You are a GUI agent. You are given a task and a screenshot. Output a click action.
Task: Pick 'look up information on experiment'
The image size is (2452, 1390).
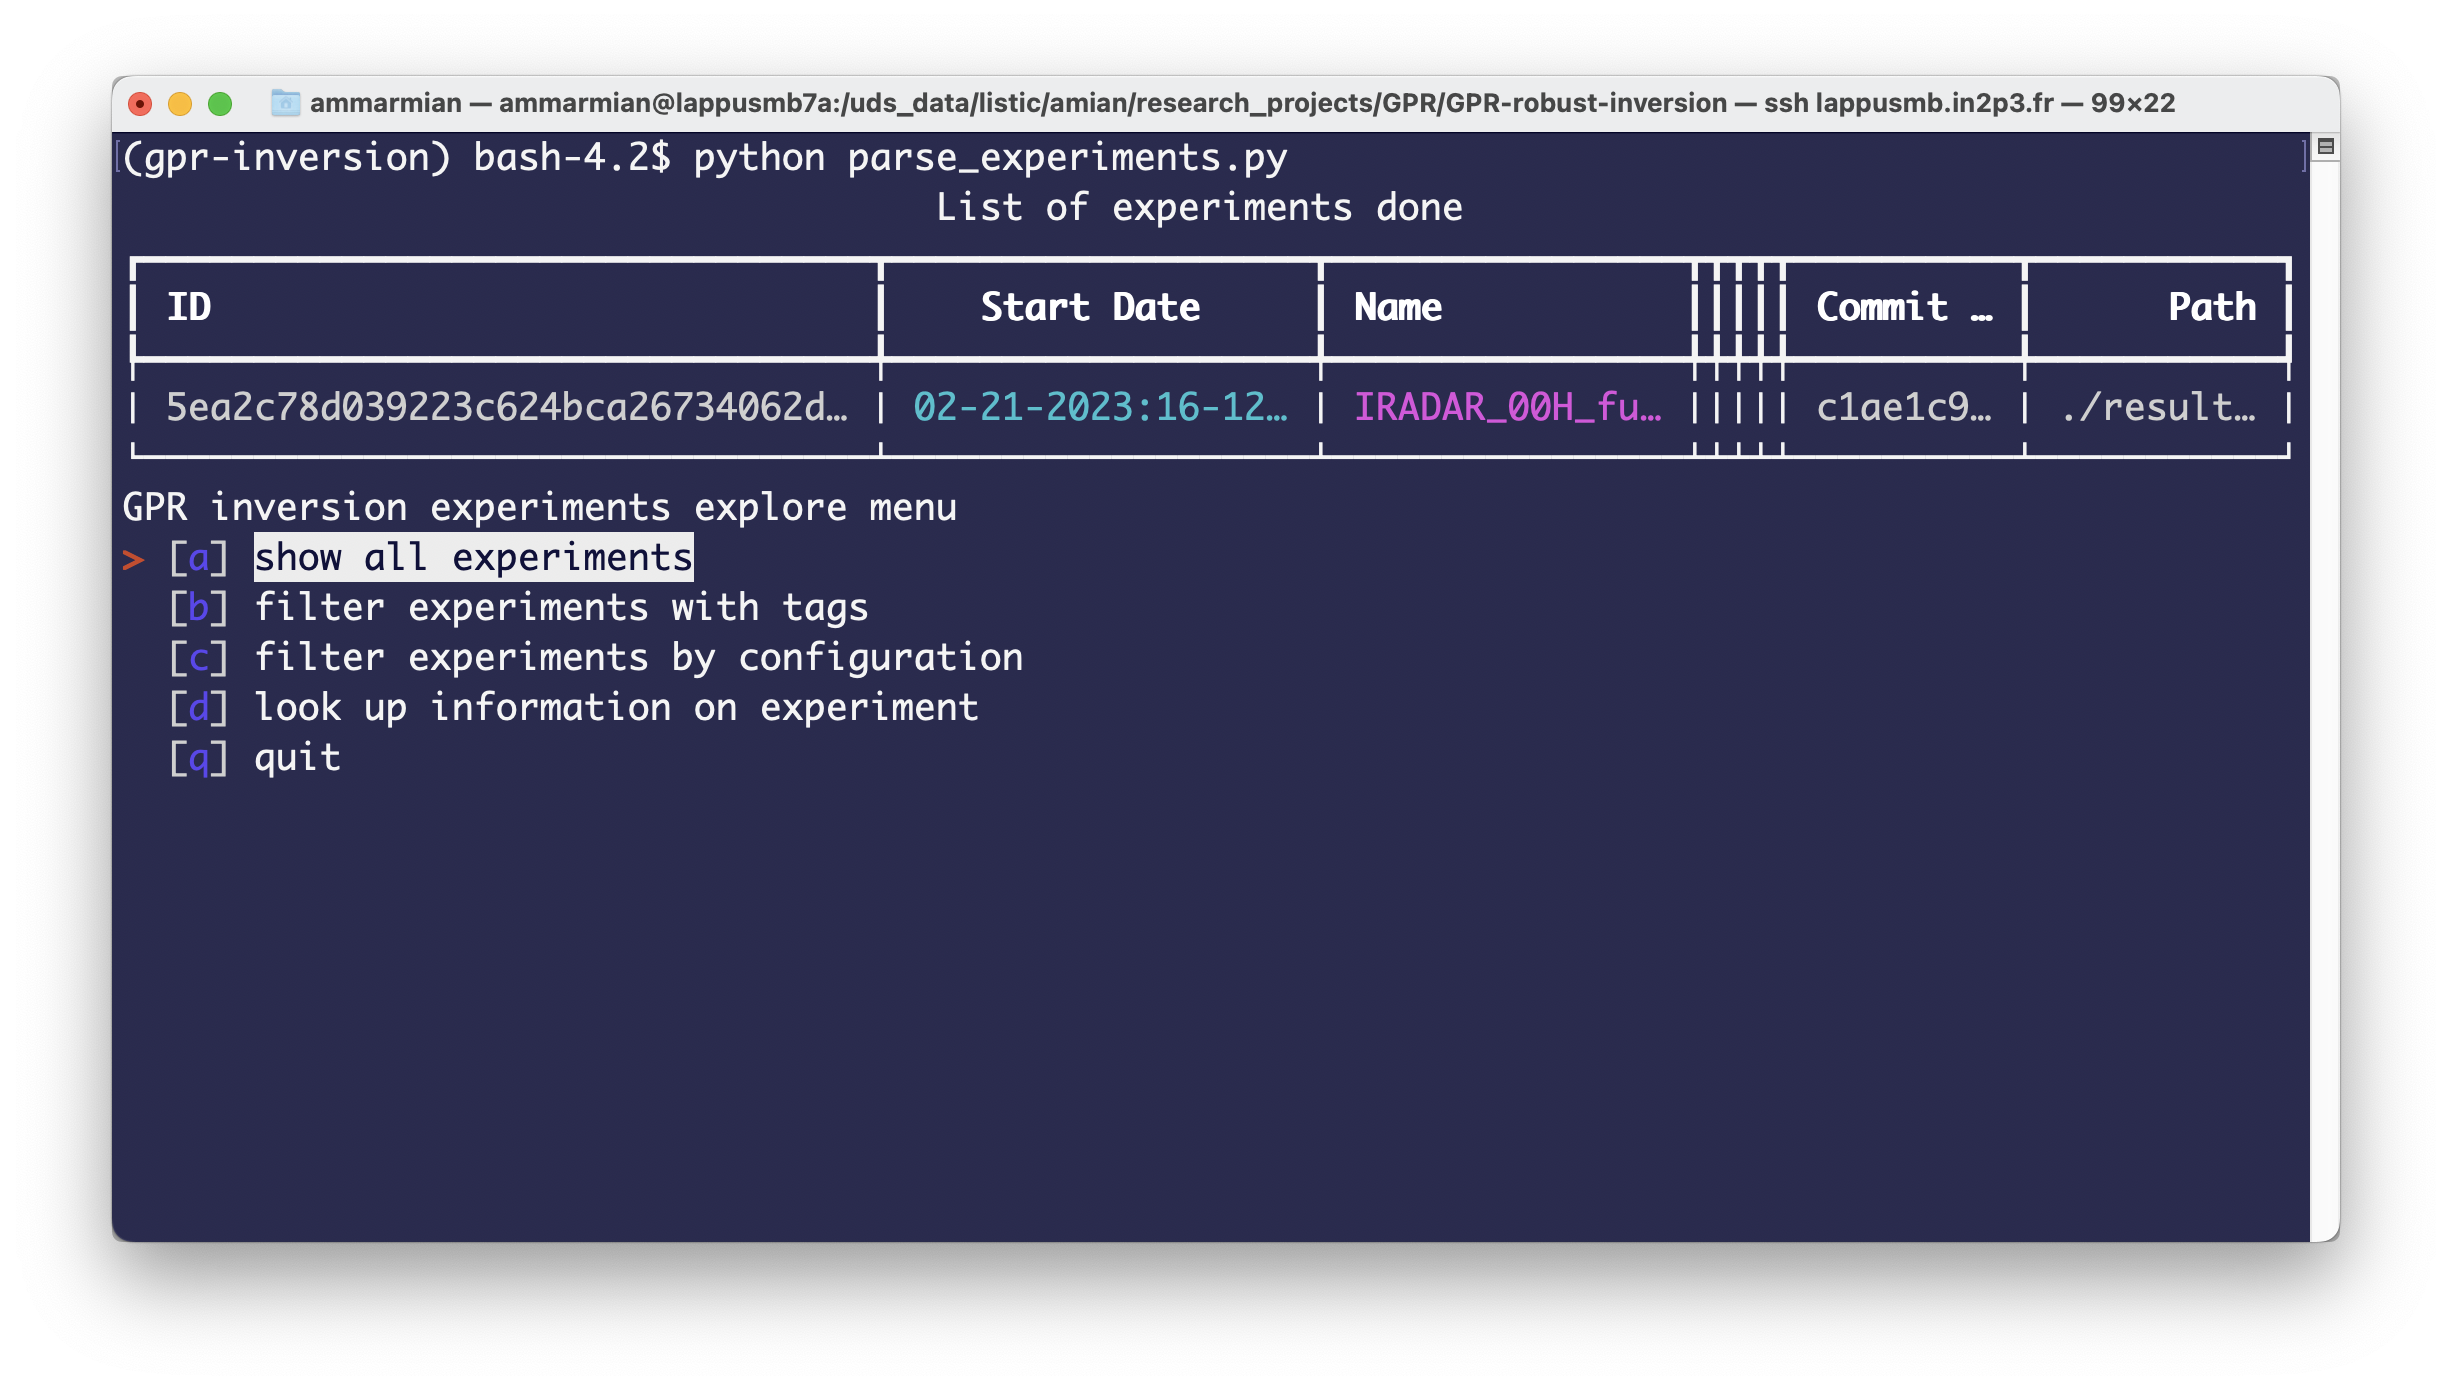616,708
